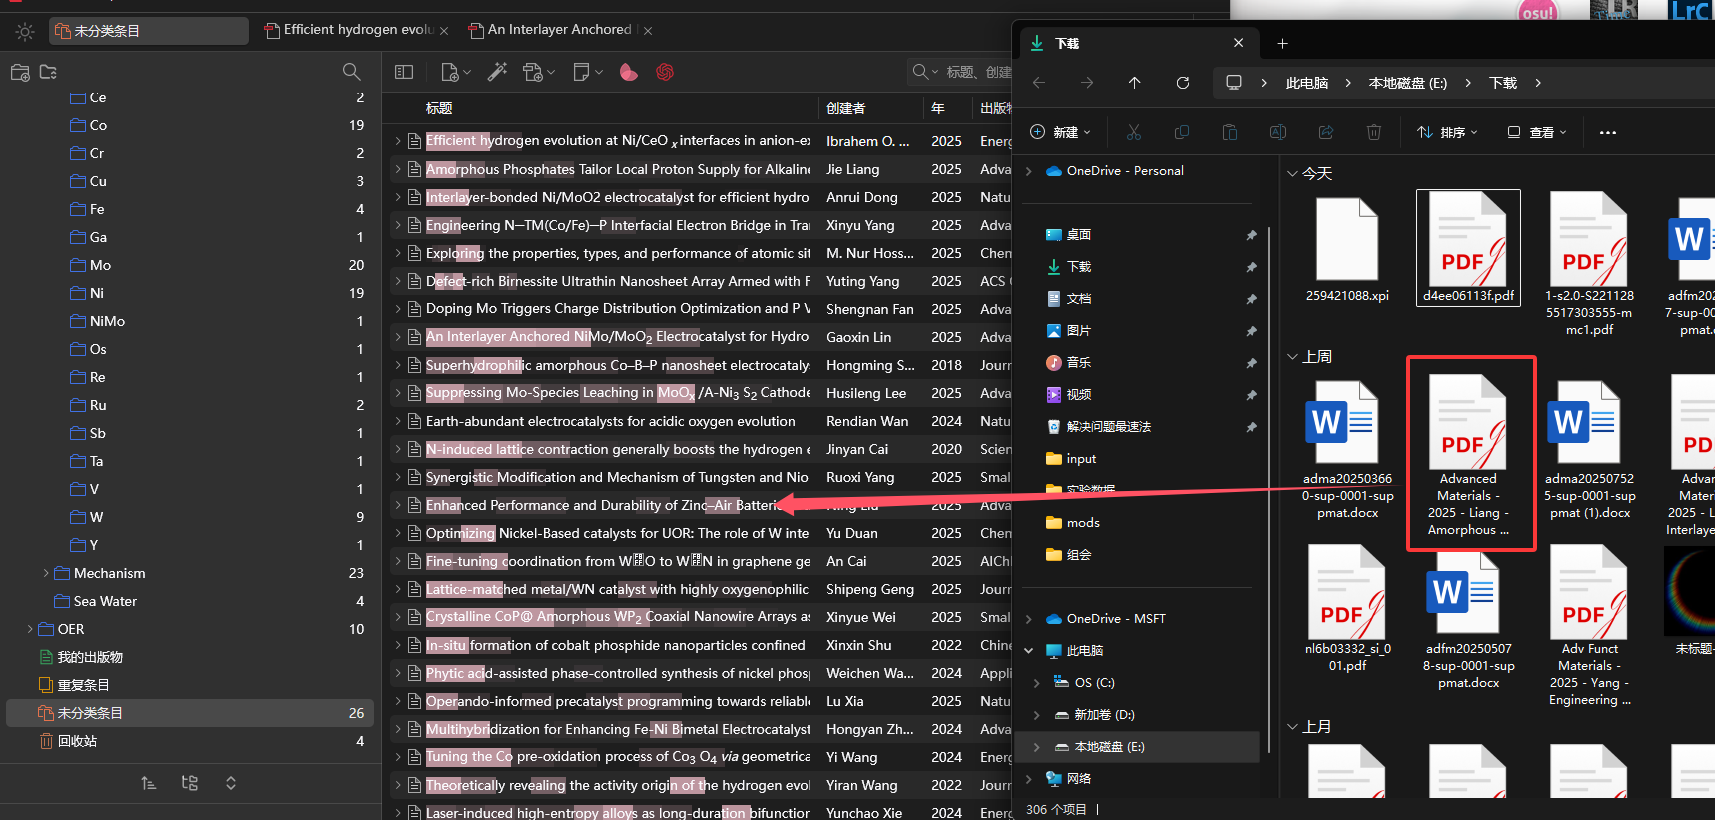Expand the OER collection
The width and height of the screenshot is (1715, 820).
coord(30,629)
